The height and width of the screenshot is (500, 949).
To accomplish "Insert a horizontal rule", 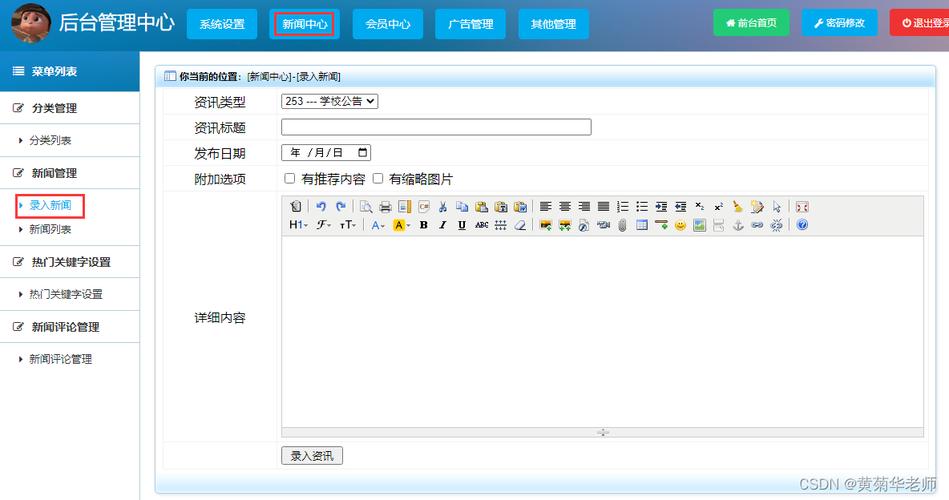I will (x=661, y=225).
